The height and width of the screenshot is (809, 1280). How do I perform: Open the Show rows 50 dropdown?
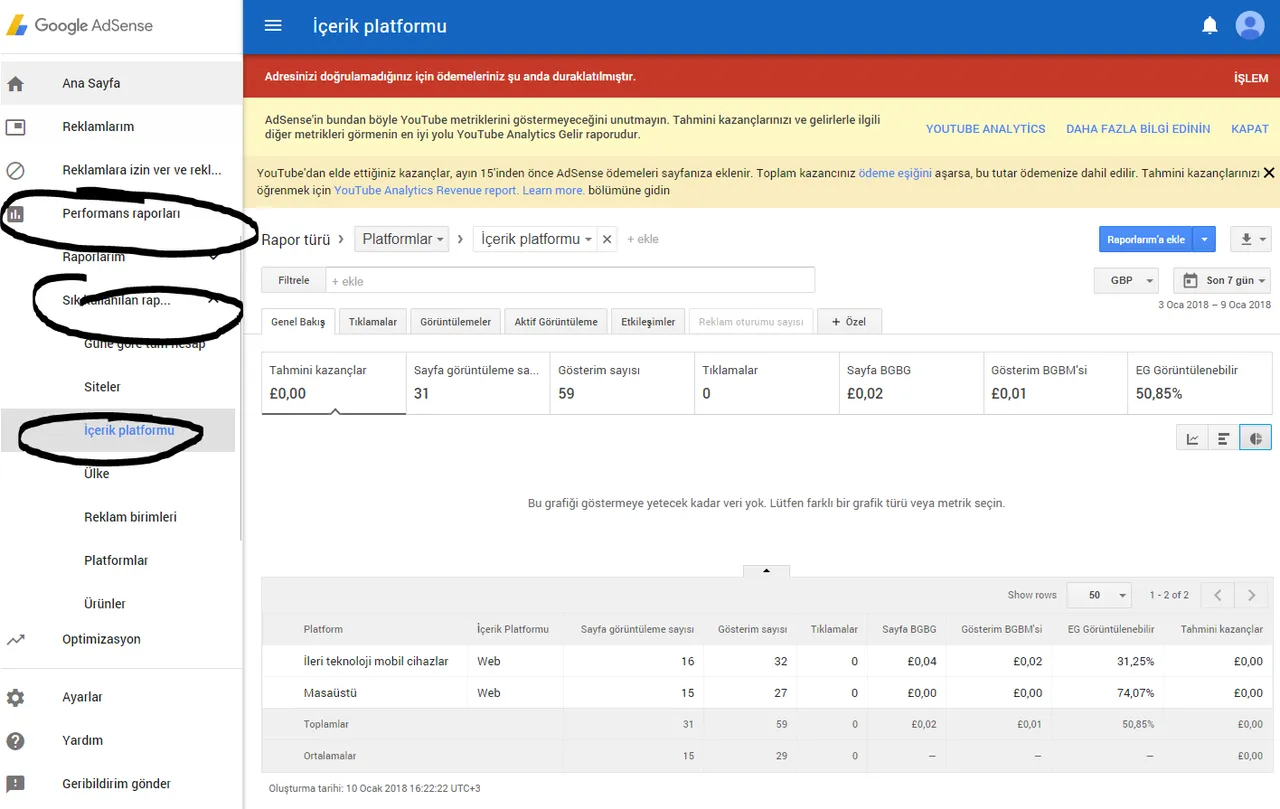click(x=1099, y=595)
